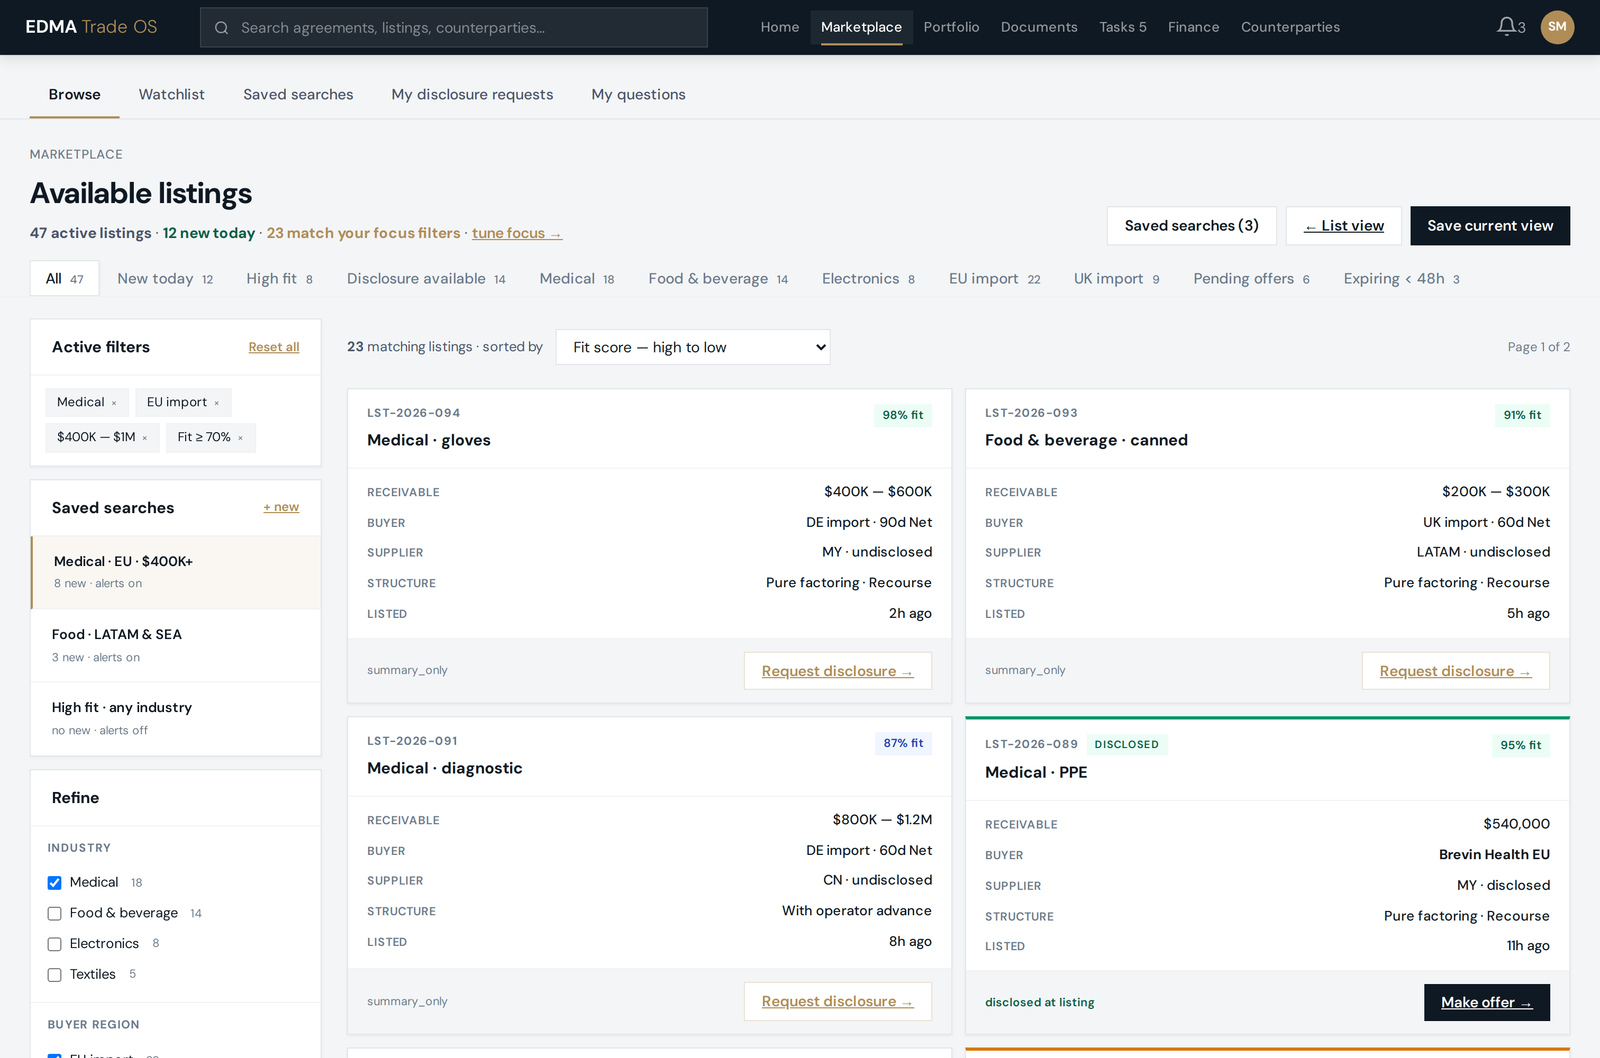This screenshot has height=1058, width=1600.
Task: Remove the Medical active filter chip
Action: 114,403
